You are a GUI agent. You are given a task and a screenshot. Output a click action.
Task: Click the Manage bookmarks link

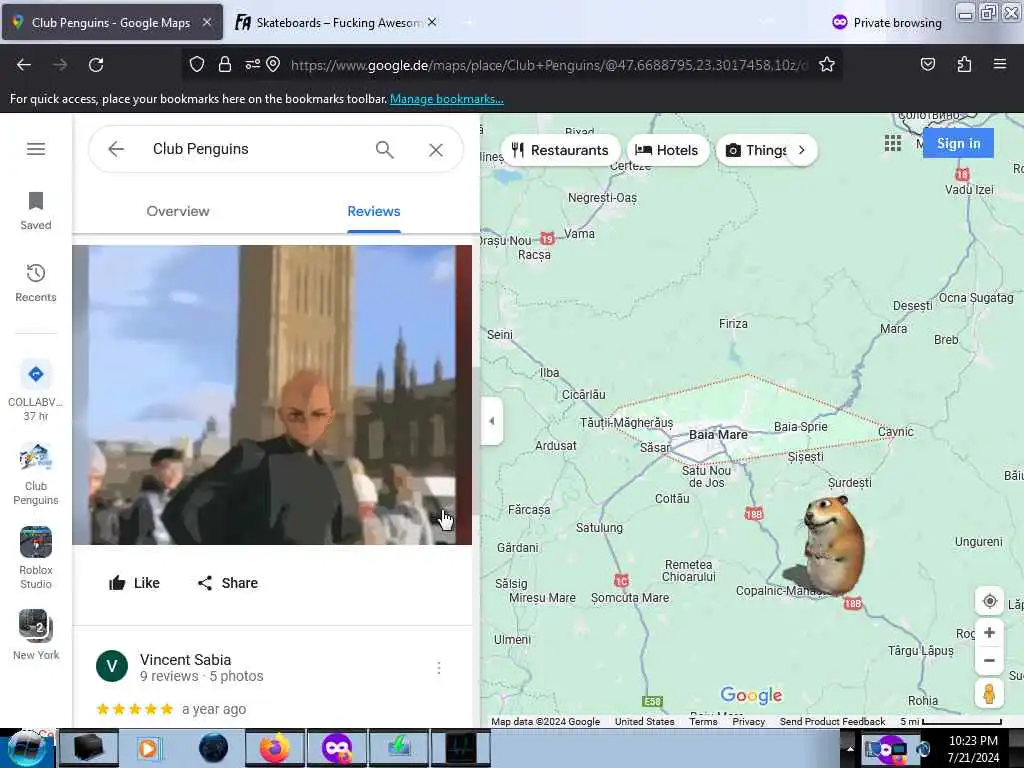pyautogui.click(x=447, y=99)
